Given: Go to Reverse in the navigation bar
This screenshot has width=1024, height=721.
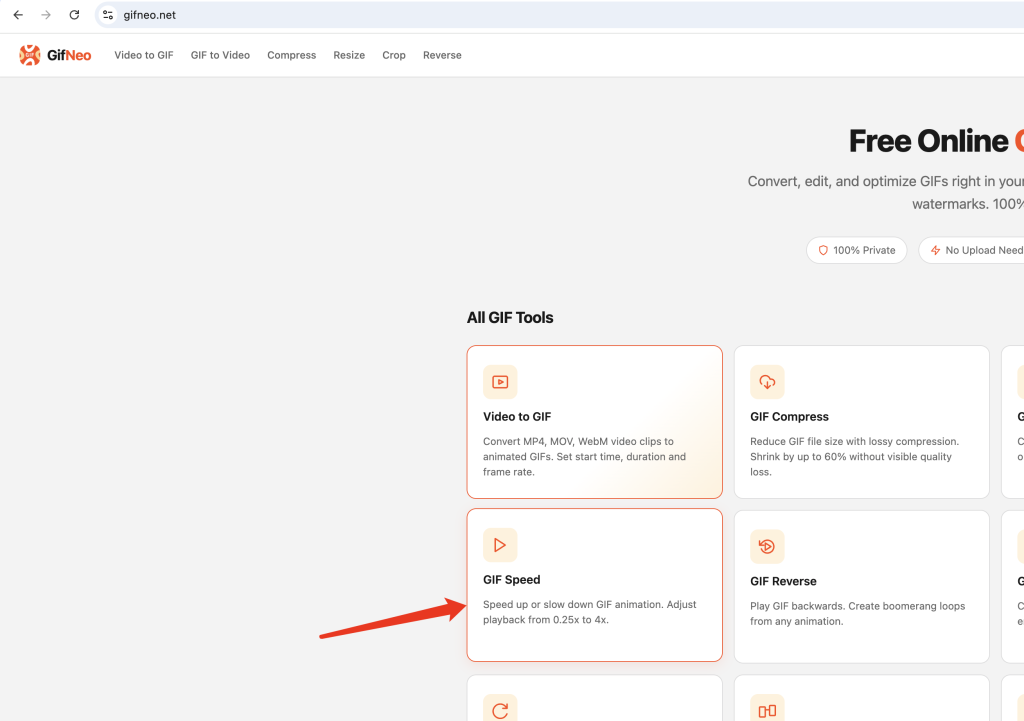Looking at the screenshot, I should 442,55.
